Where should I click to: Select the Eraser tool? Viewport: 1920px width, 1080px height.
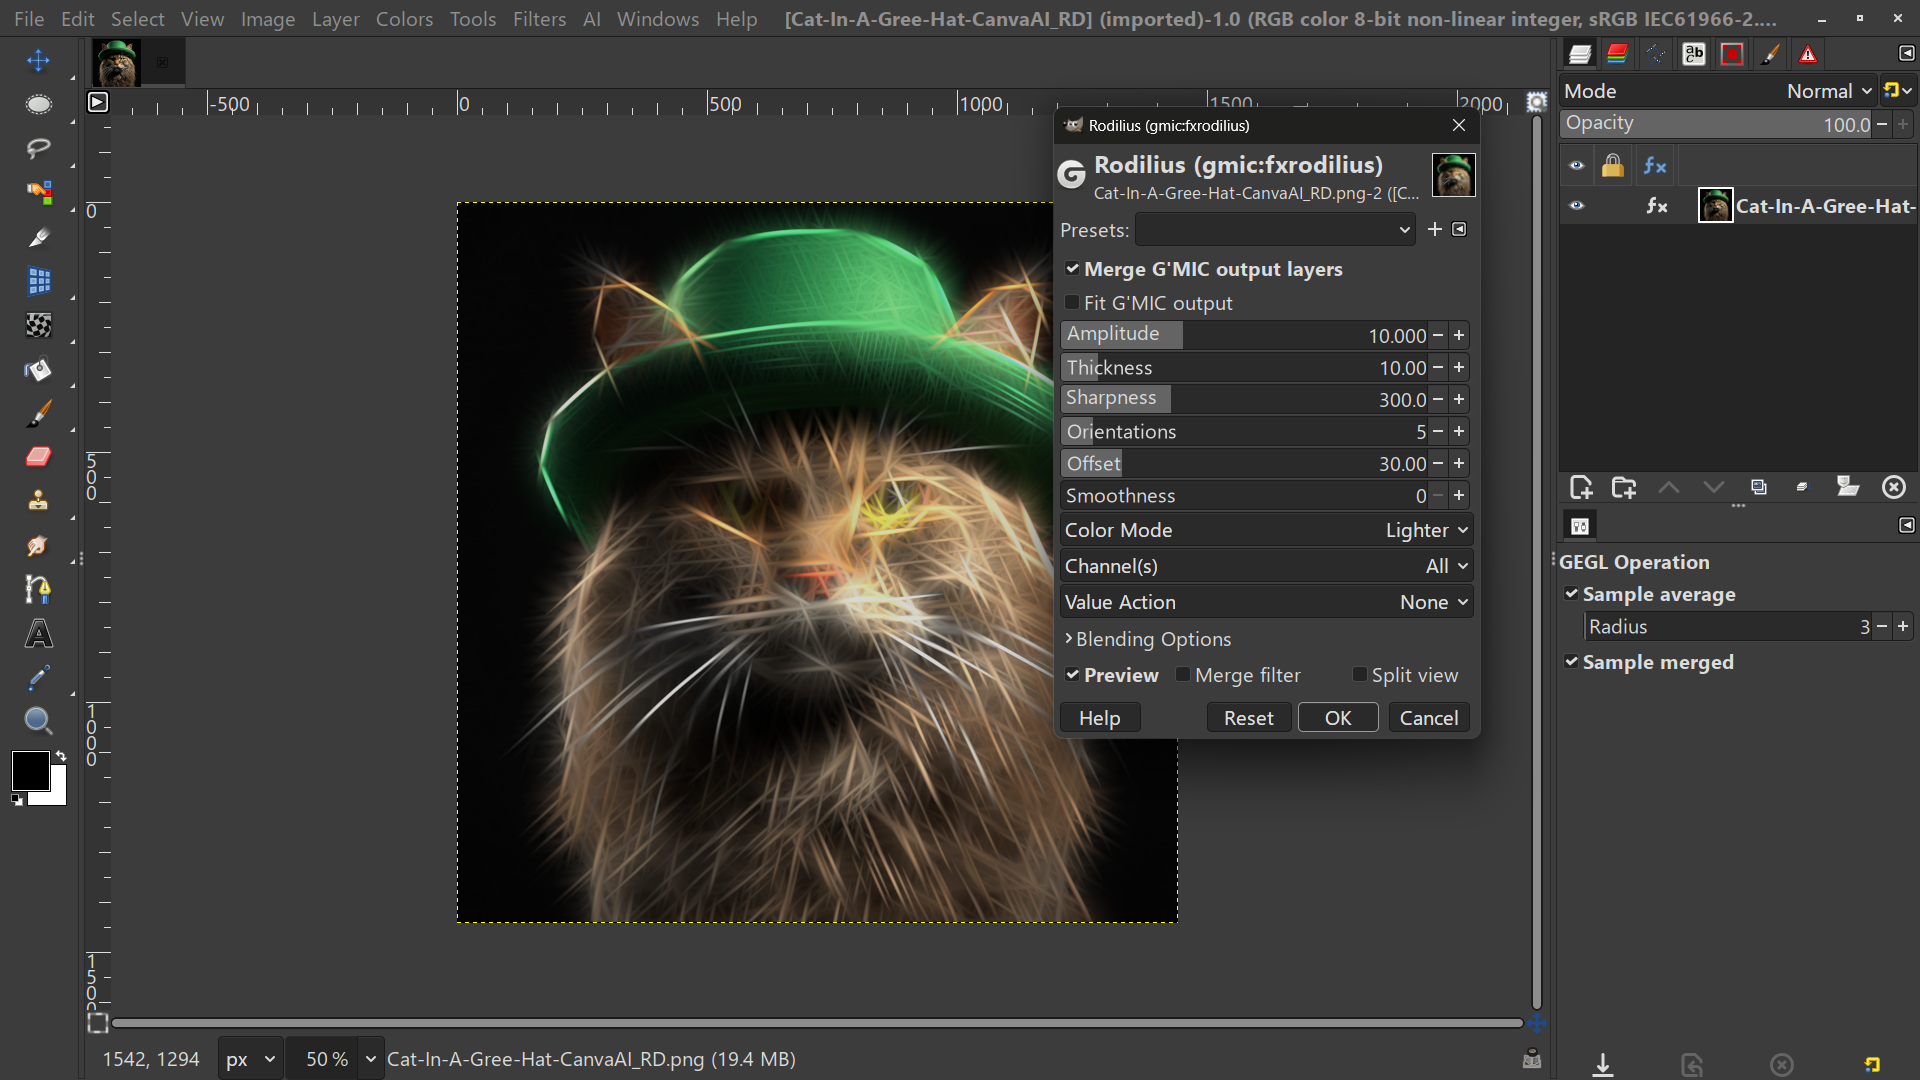pos(38,457)
